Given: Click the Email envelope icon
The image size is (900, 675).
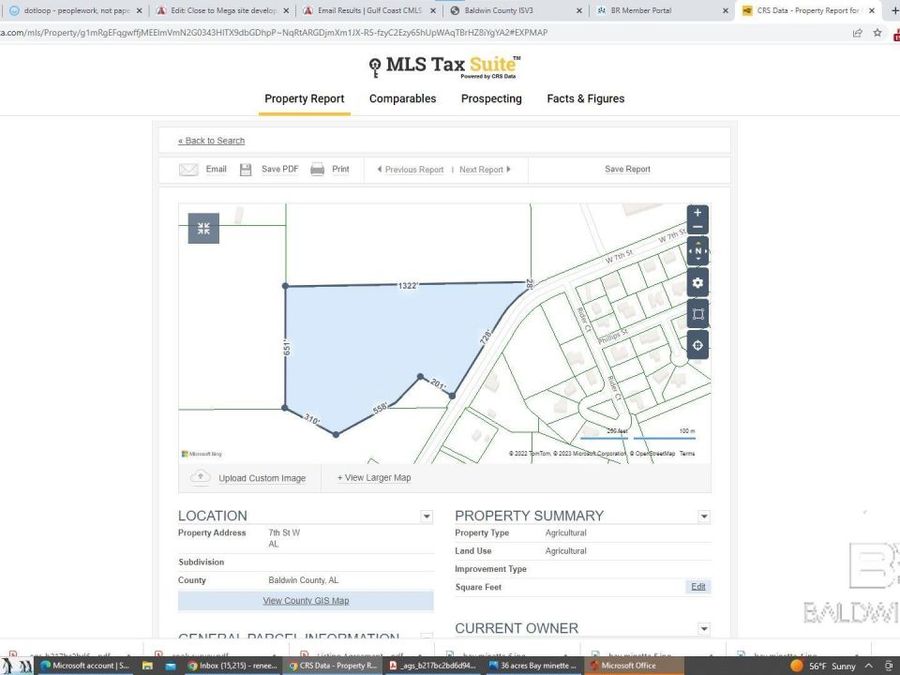Looking at the screenshot, I should coord(189,170).
